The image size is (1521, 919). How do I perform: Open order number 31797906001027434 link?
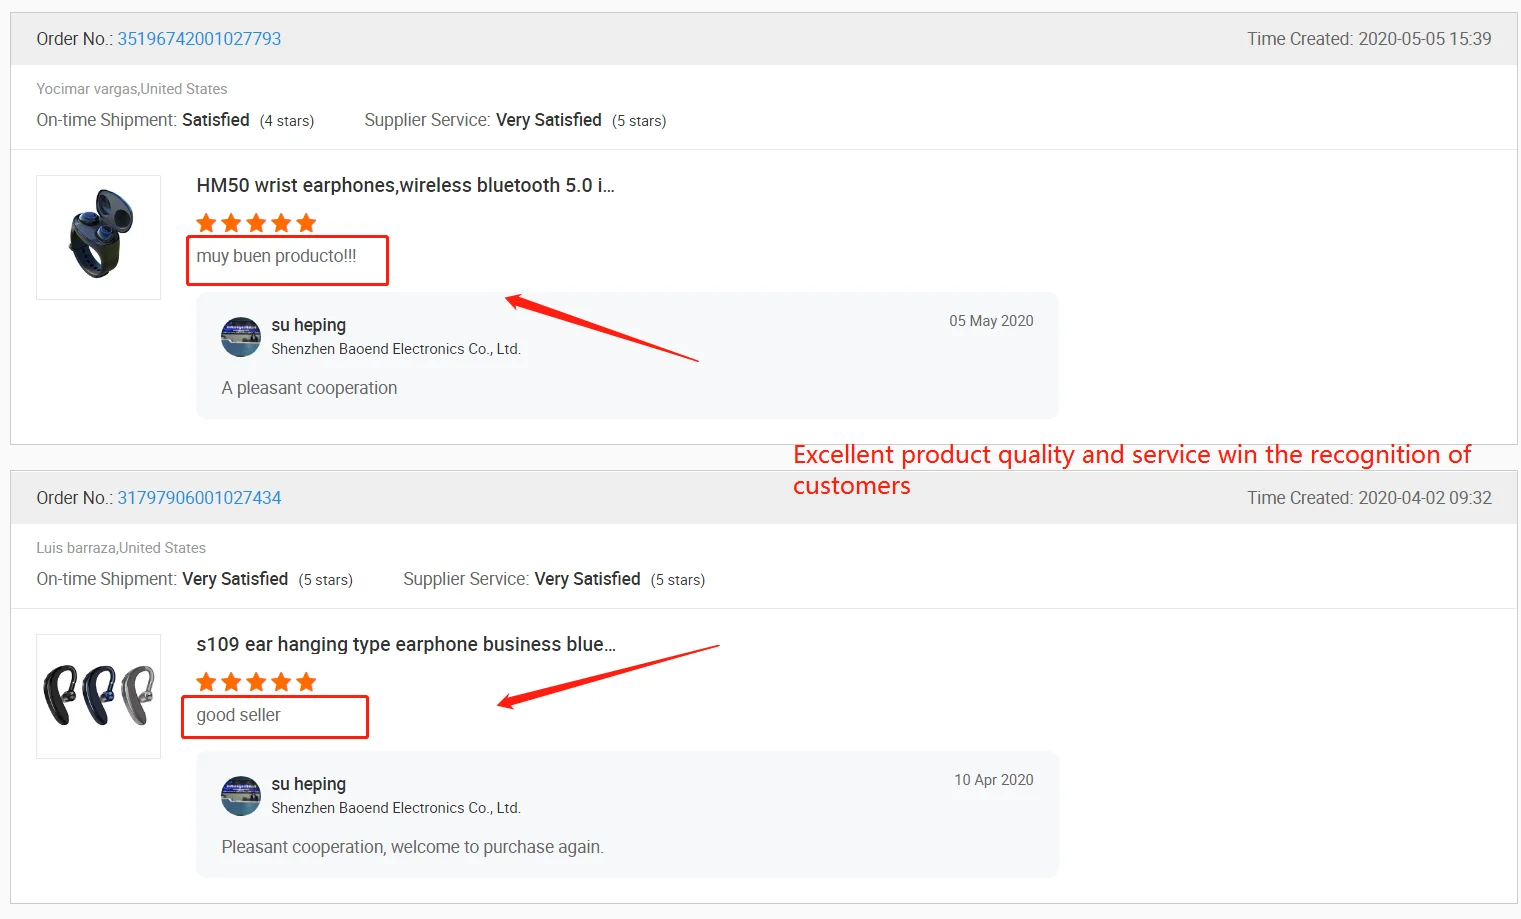point(199,498)
